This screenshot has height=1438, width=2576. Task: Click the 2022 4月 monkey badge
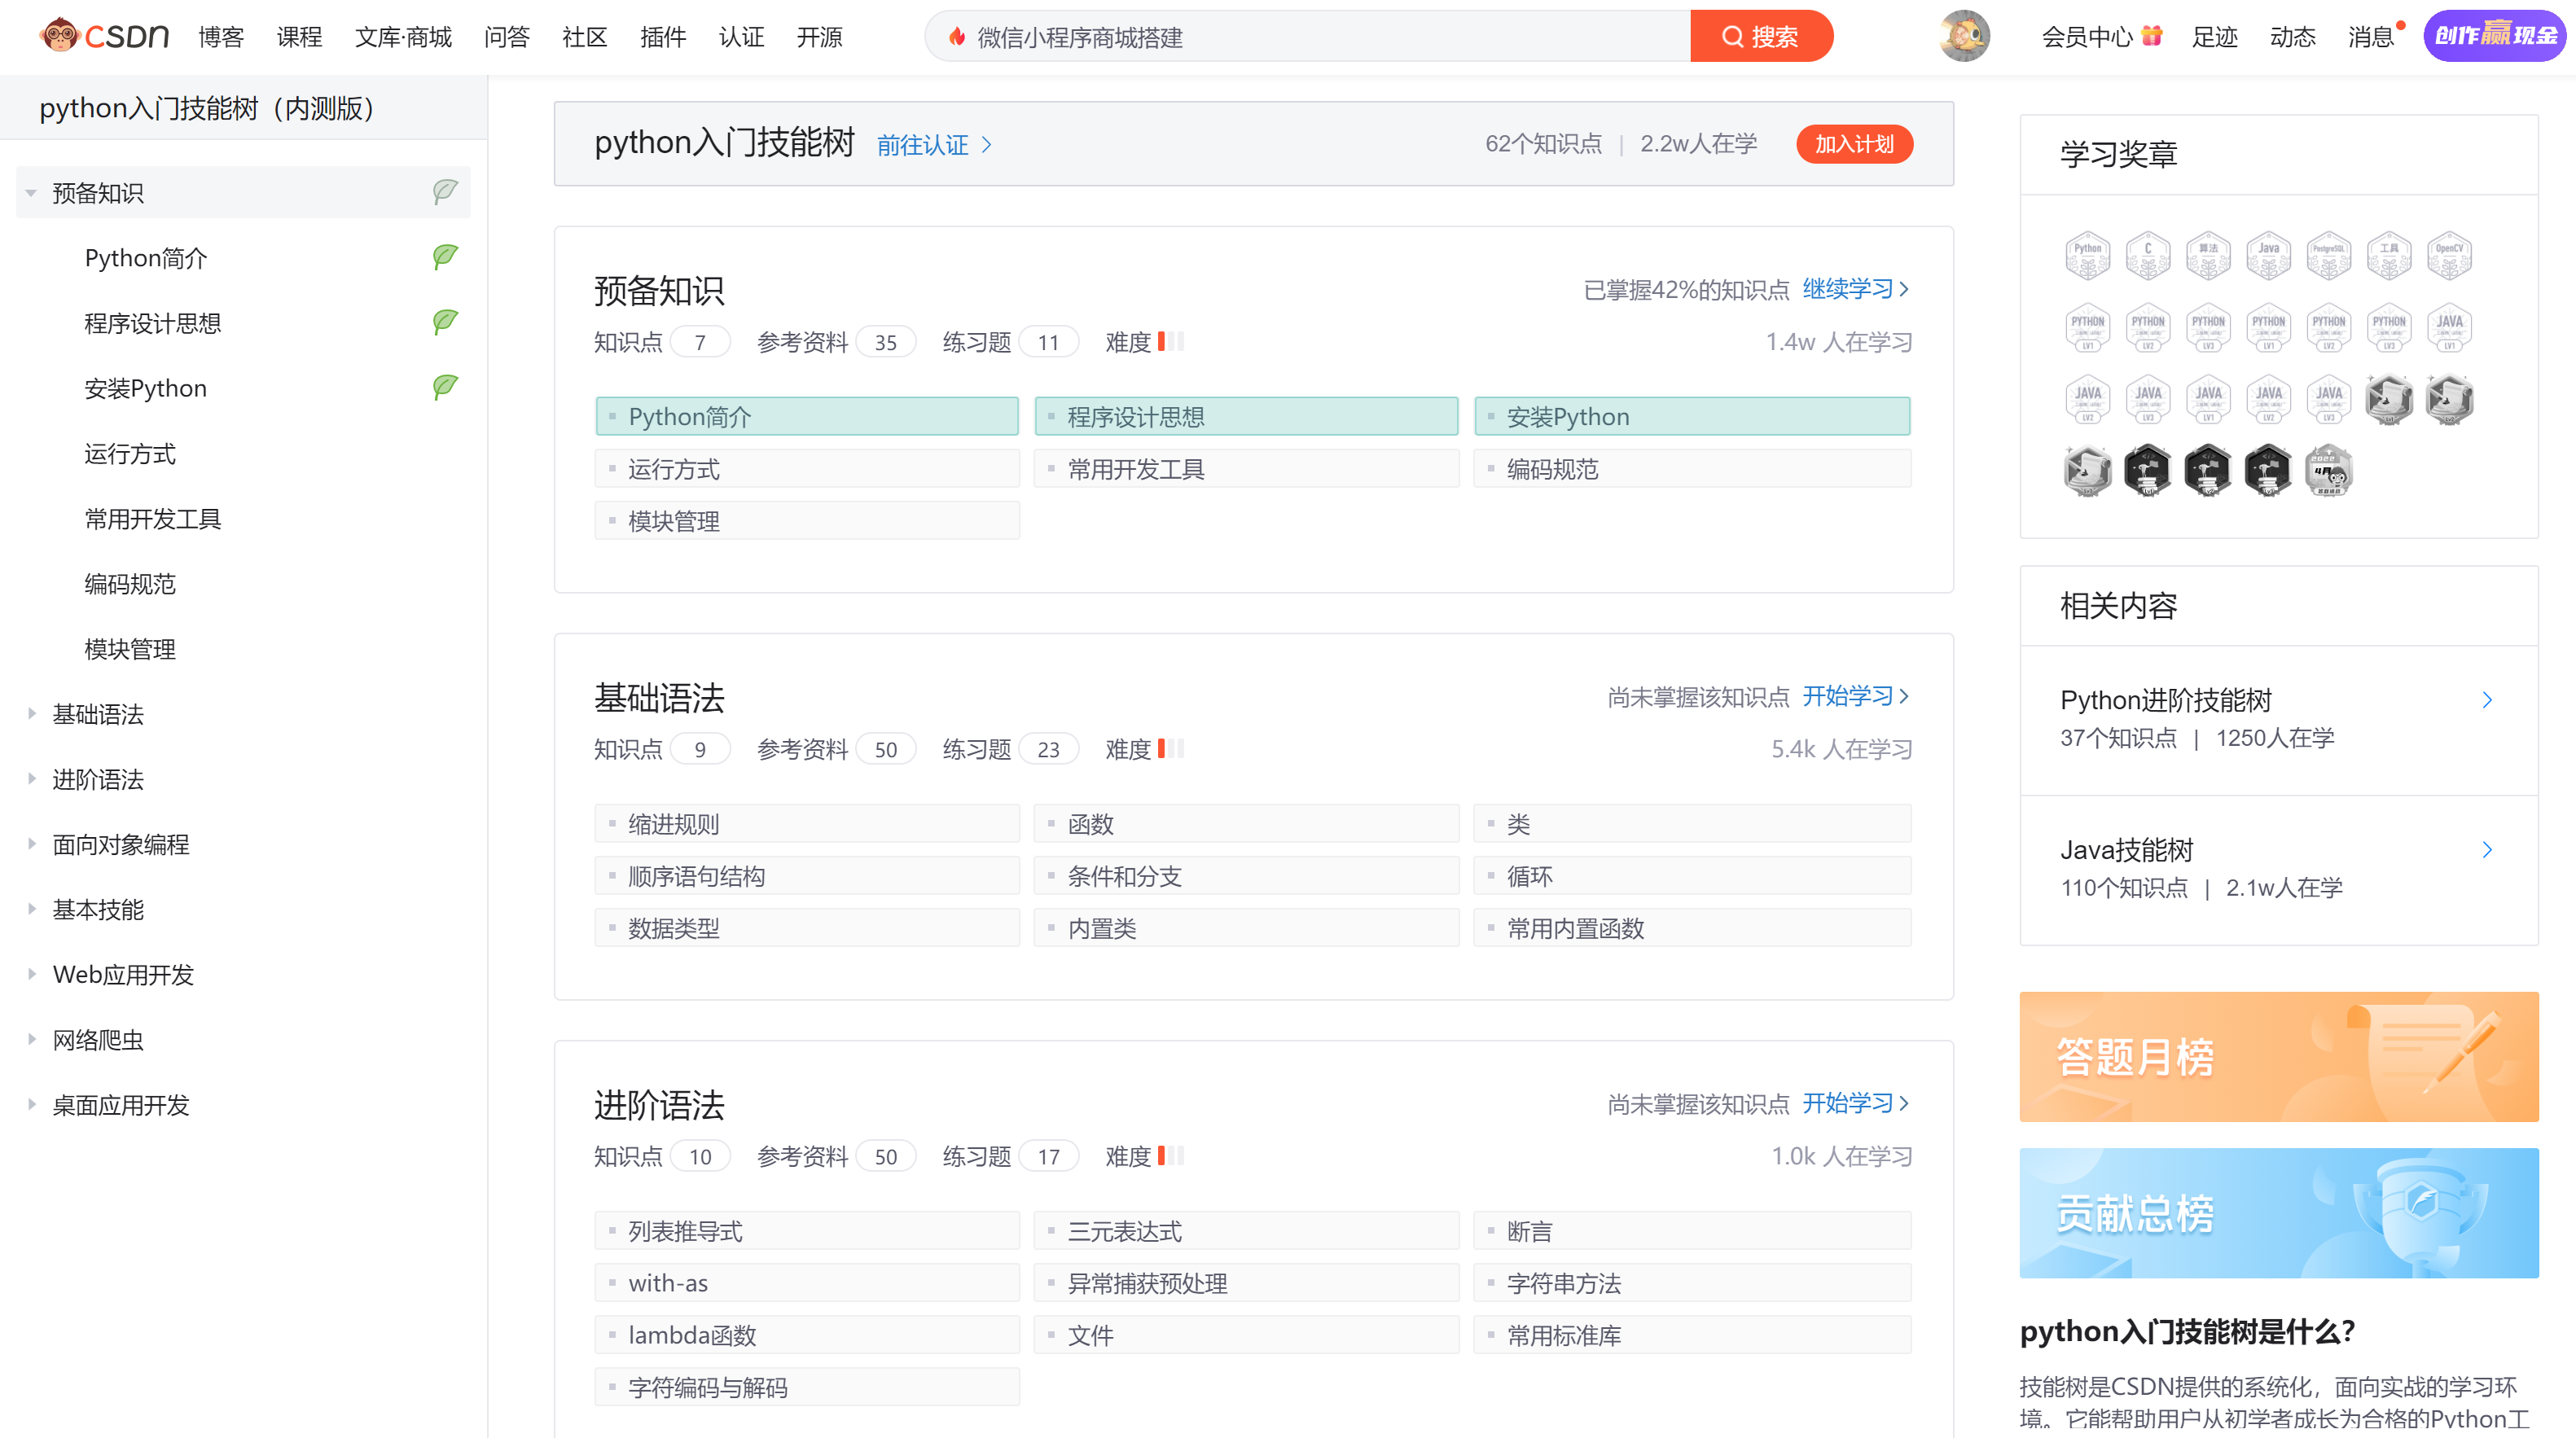coord(2328,471)
